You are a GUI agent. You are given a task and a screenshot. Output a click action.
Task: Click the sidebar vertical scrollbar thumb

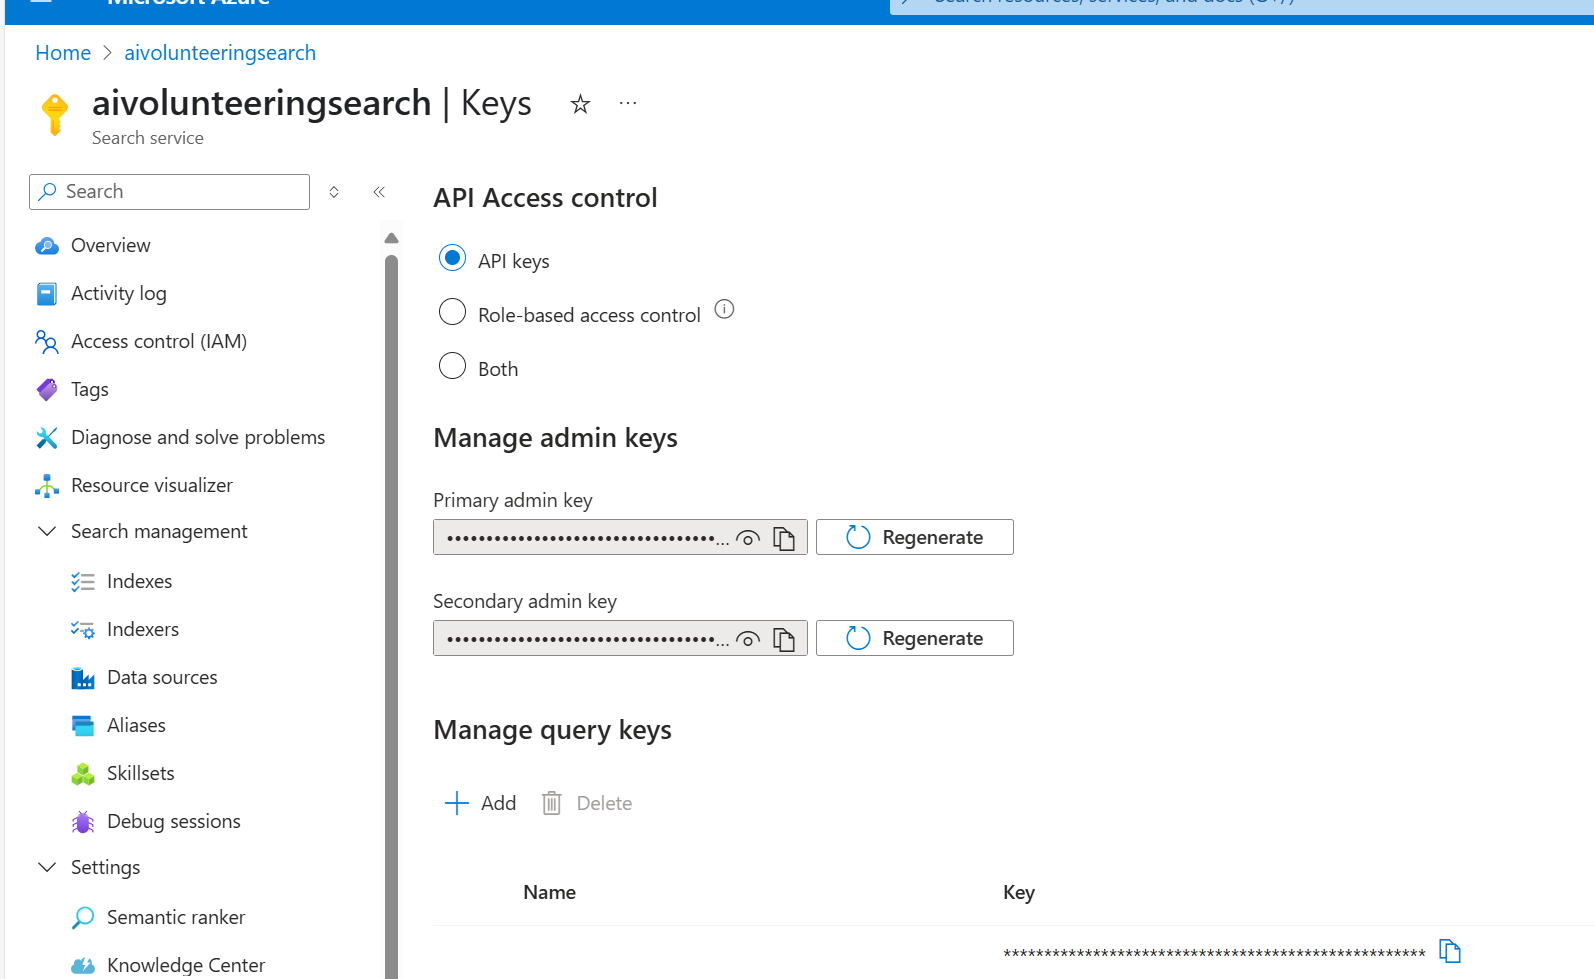click(x=392, y=615)
